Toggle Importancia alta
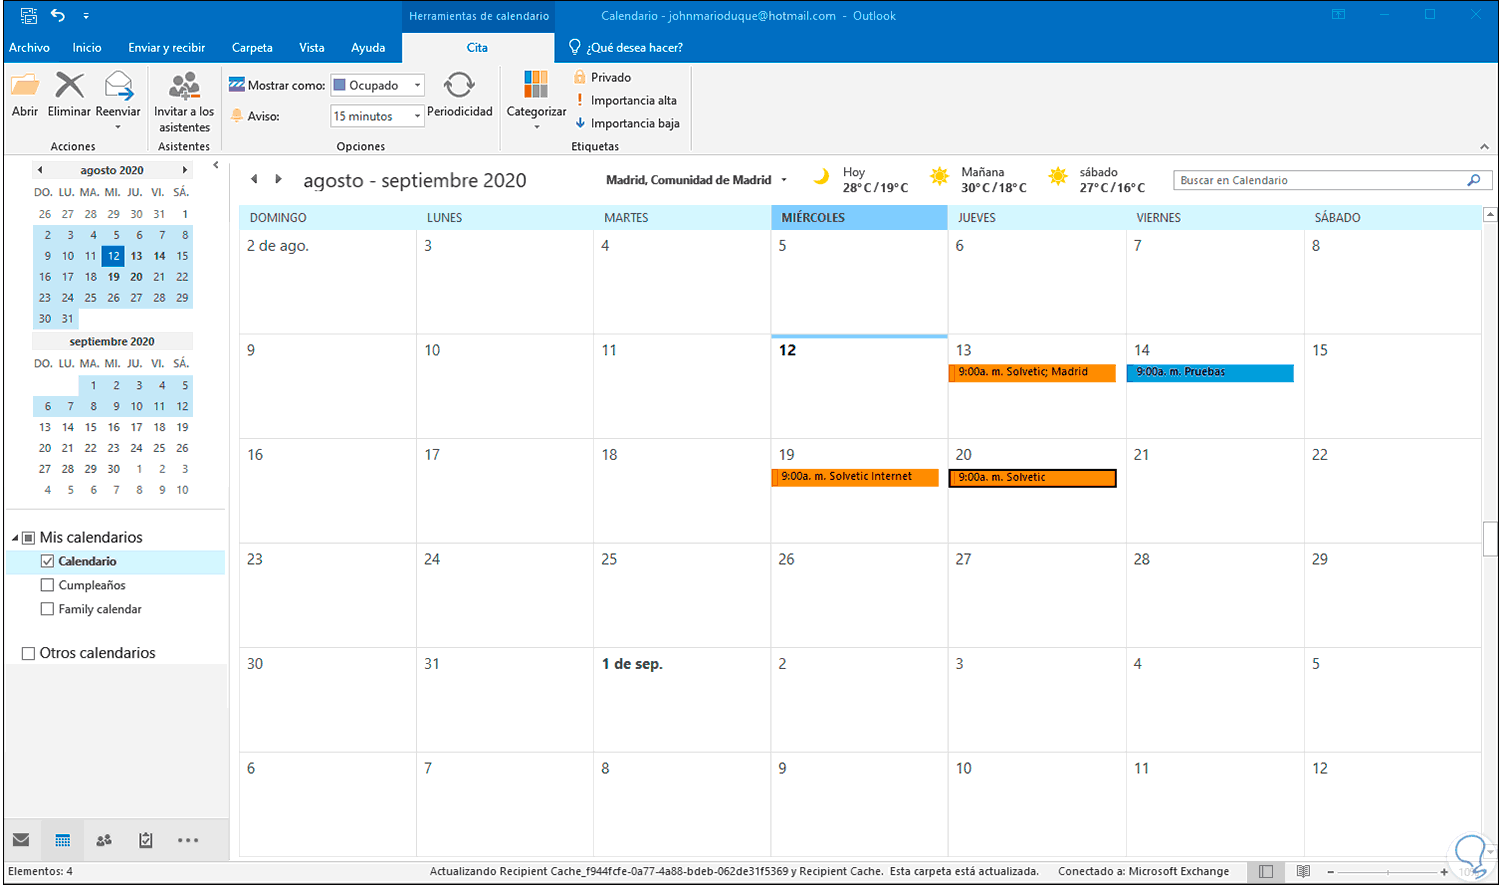The image size is (1503, 885). pos(626,100)
